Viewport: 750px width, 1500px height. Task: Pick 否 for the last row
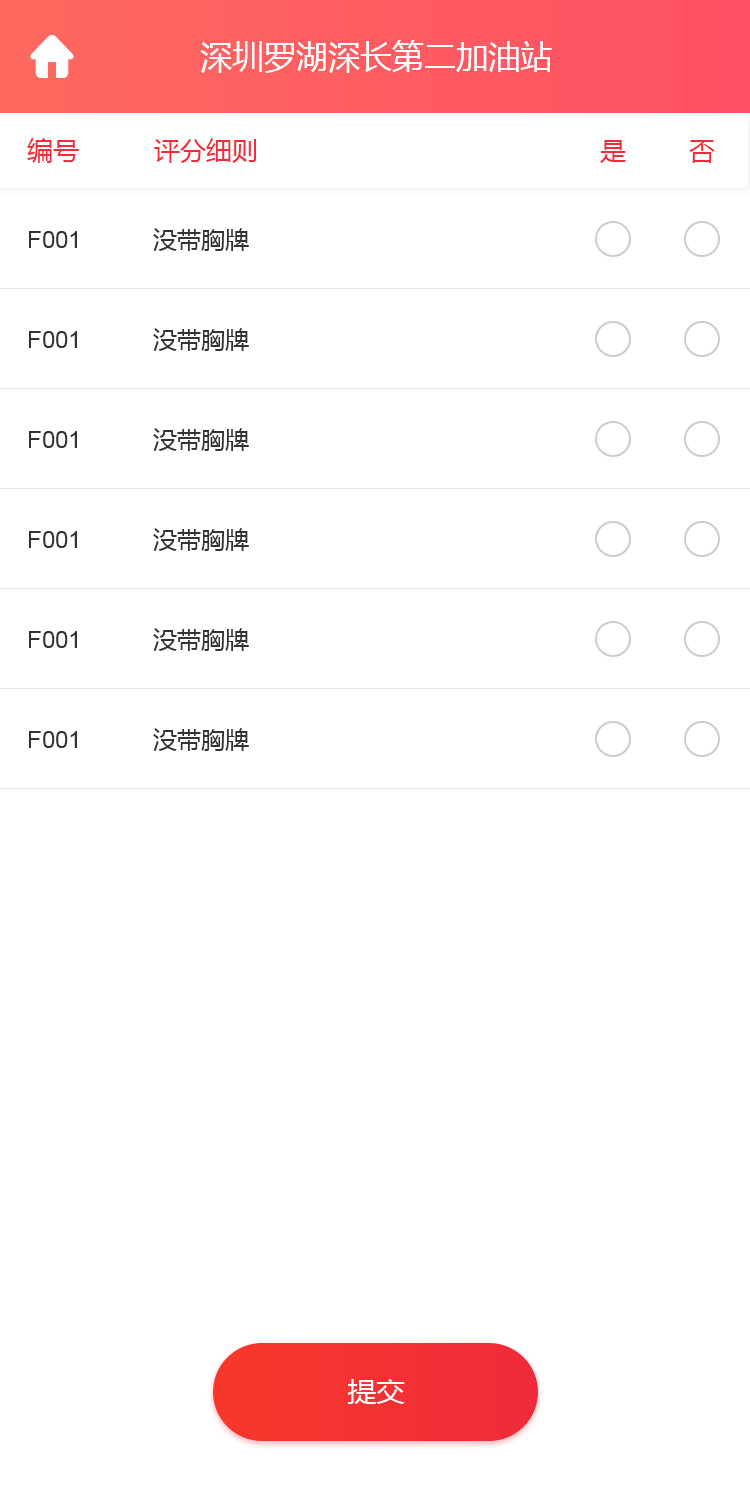point(702,739)
